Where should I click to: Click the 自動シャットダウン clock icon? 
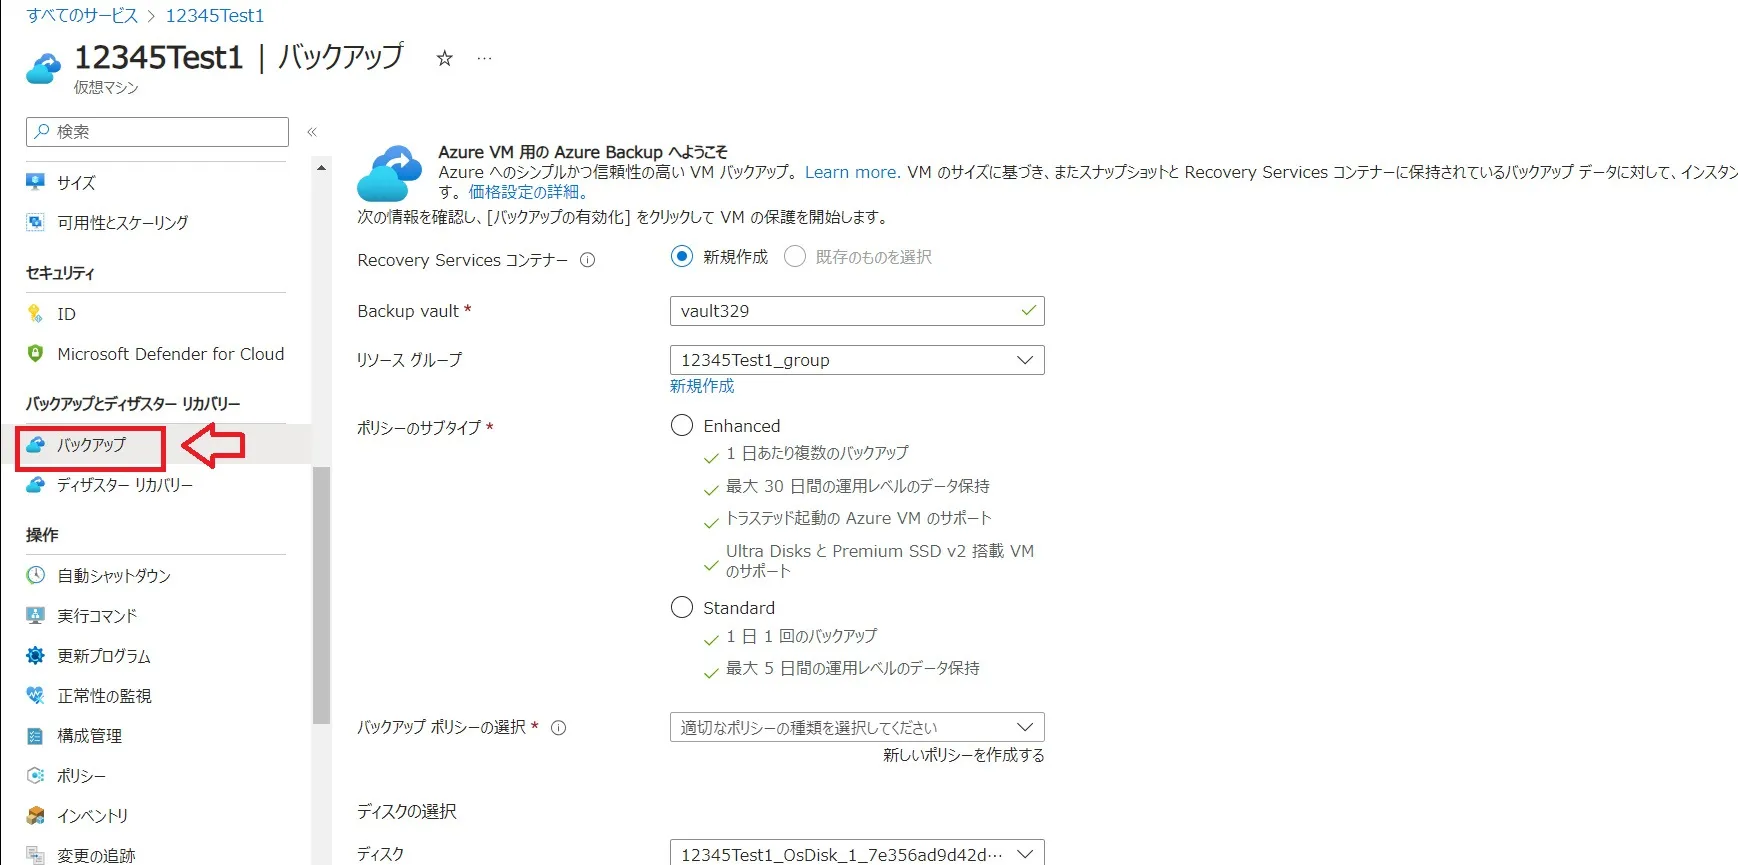click(x=36, y=575)
